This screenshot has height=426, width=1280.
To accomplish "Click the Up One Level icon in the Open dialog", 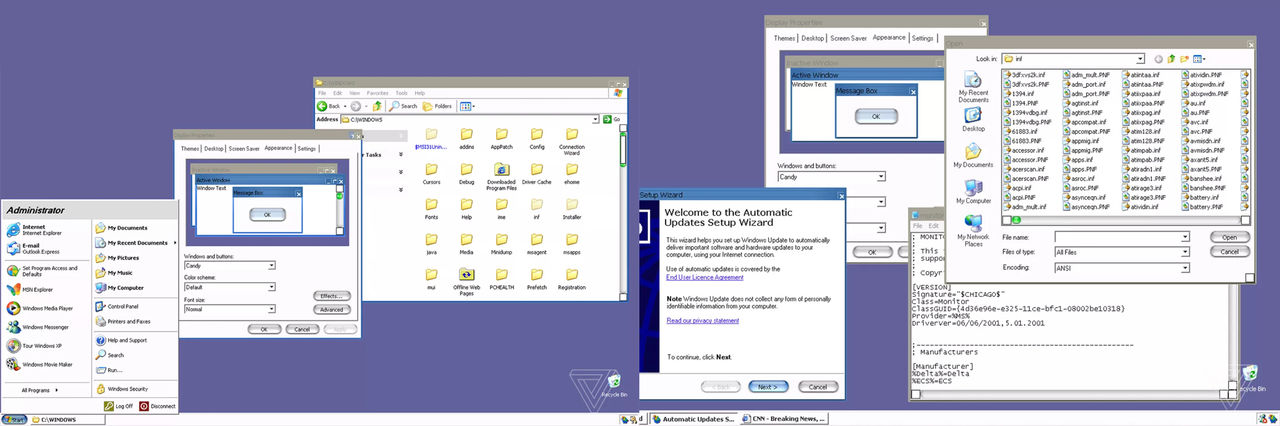I will [1171, 59].
